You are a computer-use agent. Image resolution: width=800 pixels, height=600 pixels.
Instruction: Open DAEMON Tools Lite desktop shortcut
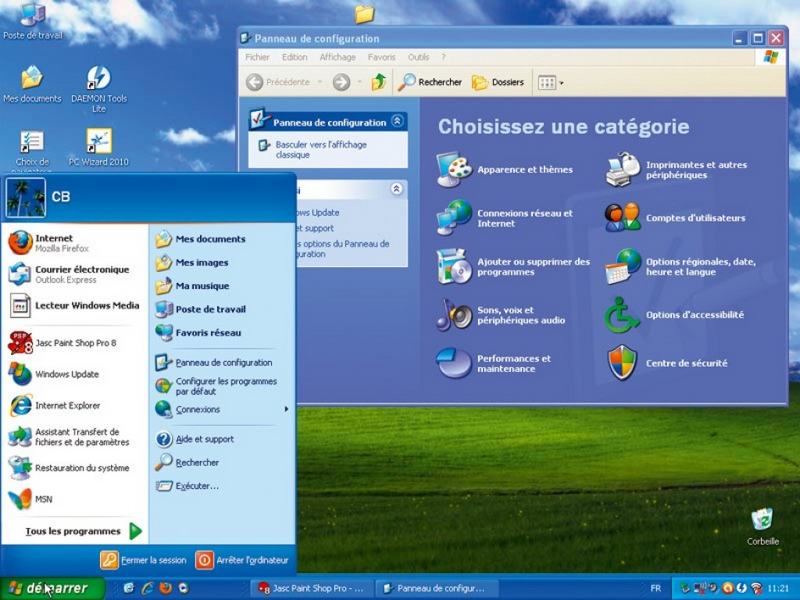pos(98,89)
